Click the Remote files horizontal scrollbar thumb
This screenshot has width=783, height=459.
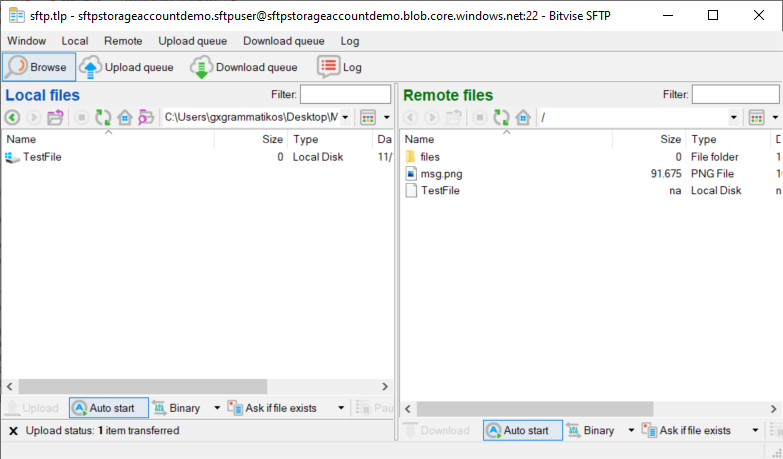click(535, 409)
